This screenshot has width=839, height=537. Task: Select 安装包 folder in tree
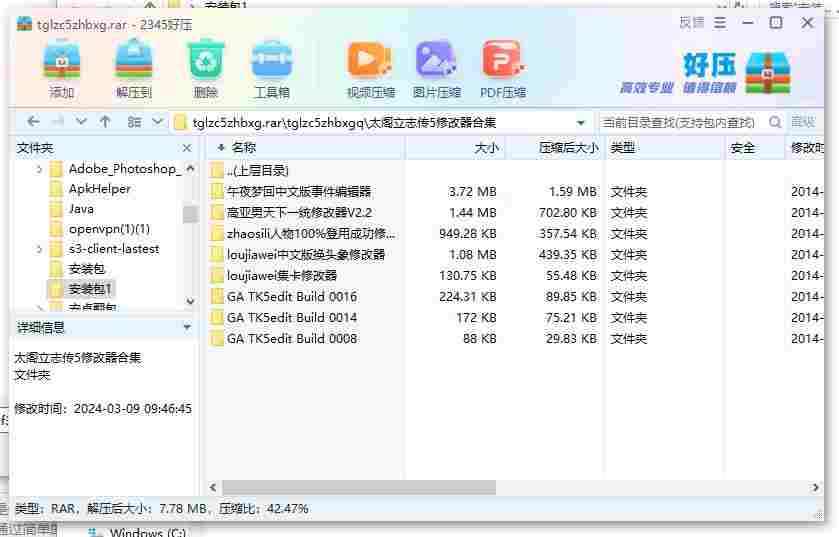[x=87, y=269]
